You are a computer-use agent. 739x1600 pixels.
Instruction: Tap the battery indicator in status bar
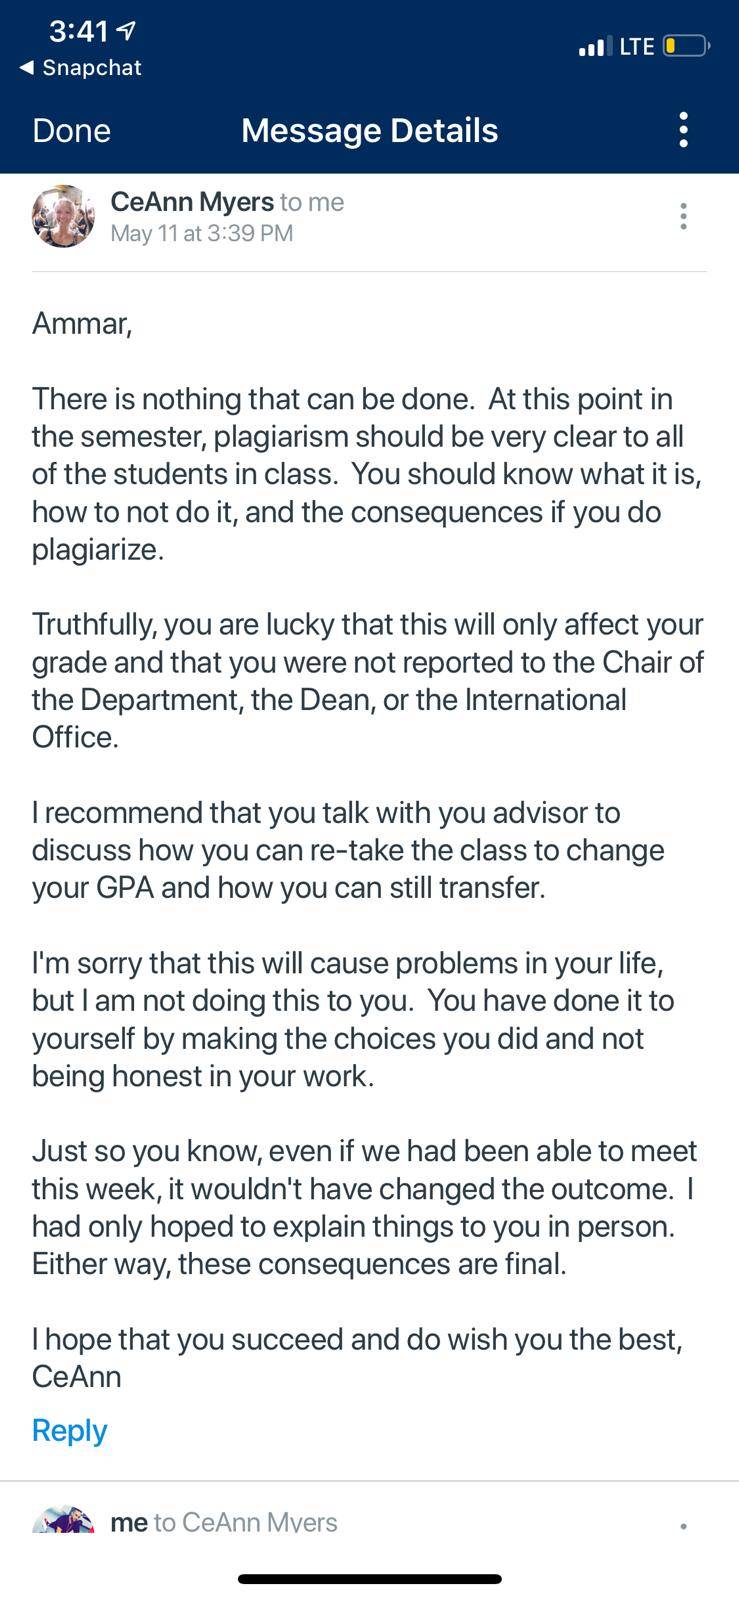pyautogui.click(x=686, y=46)
